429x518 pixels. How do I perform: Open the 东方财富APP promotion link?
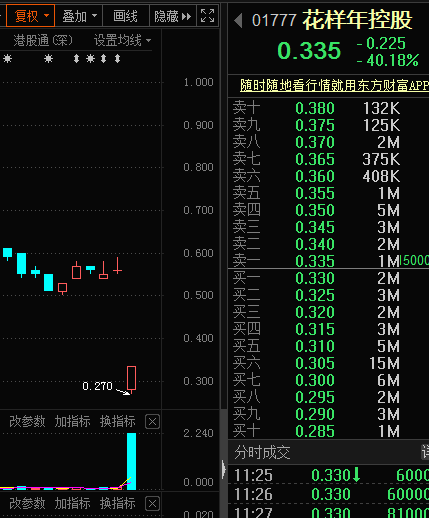[334, 85]
